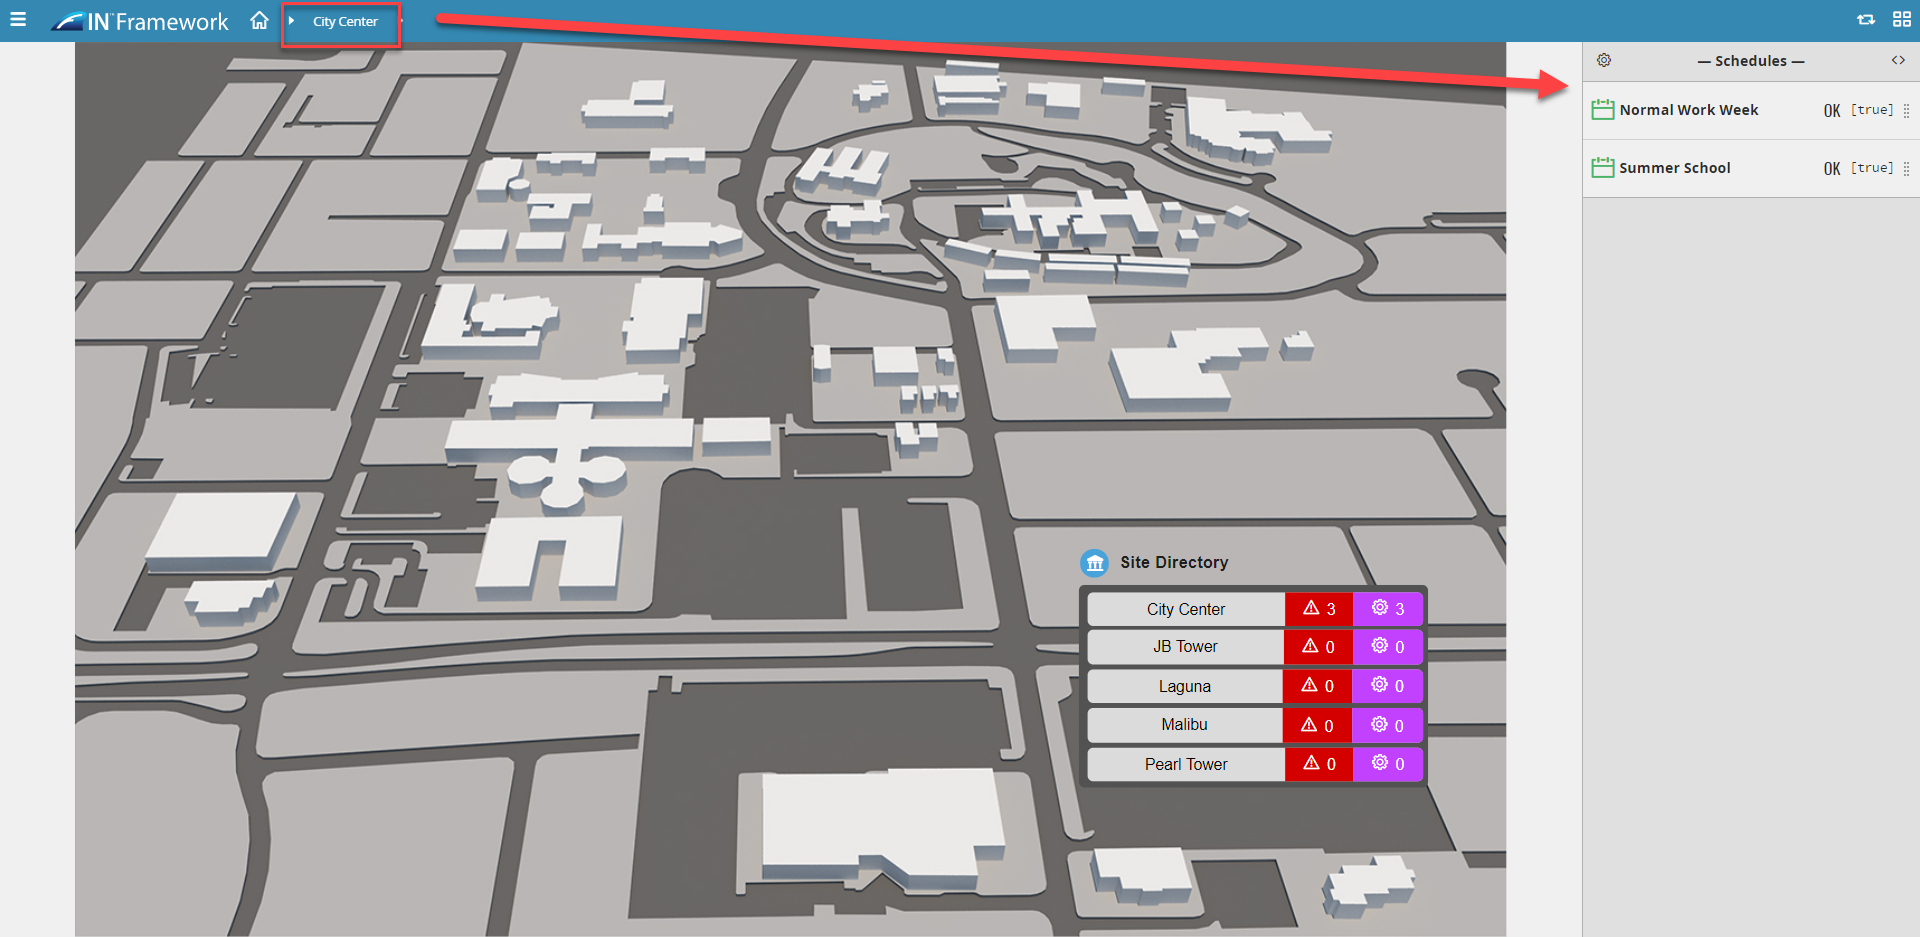Open Schedules panel settings gear

(1604, 60)
